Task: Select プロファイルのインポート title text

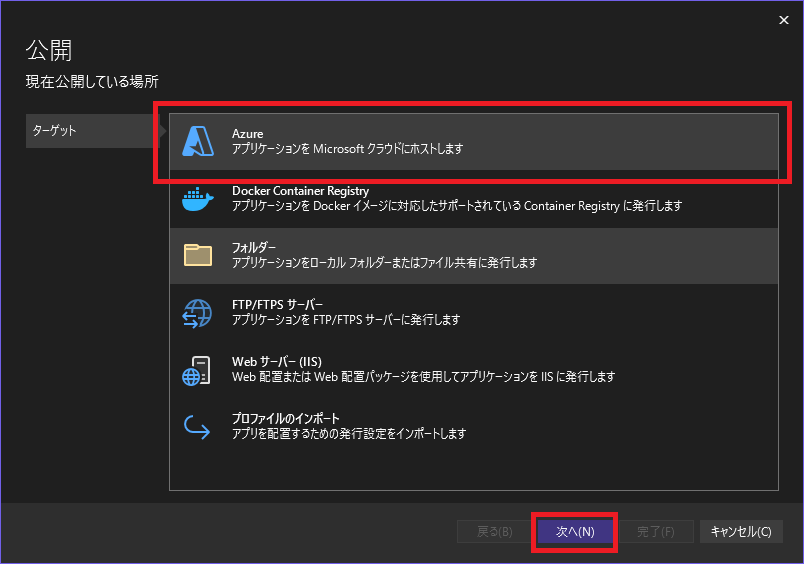Action: 286,418
